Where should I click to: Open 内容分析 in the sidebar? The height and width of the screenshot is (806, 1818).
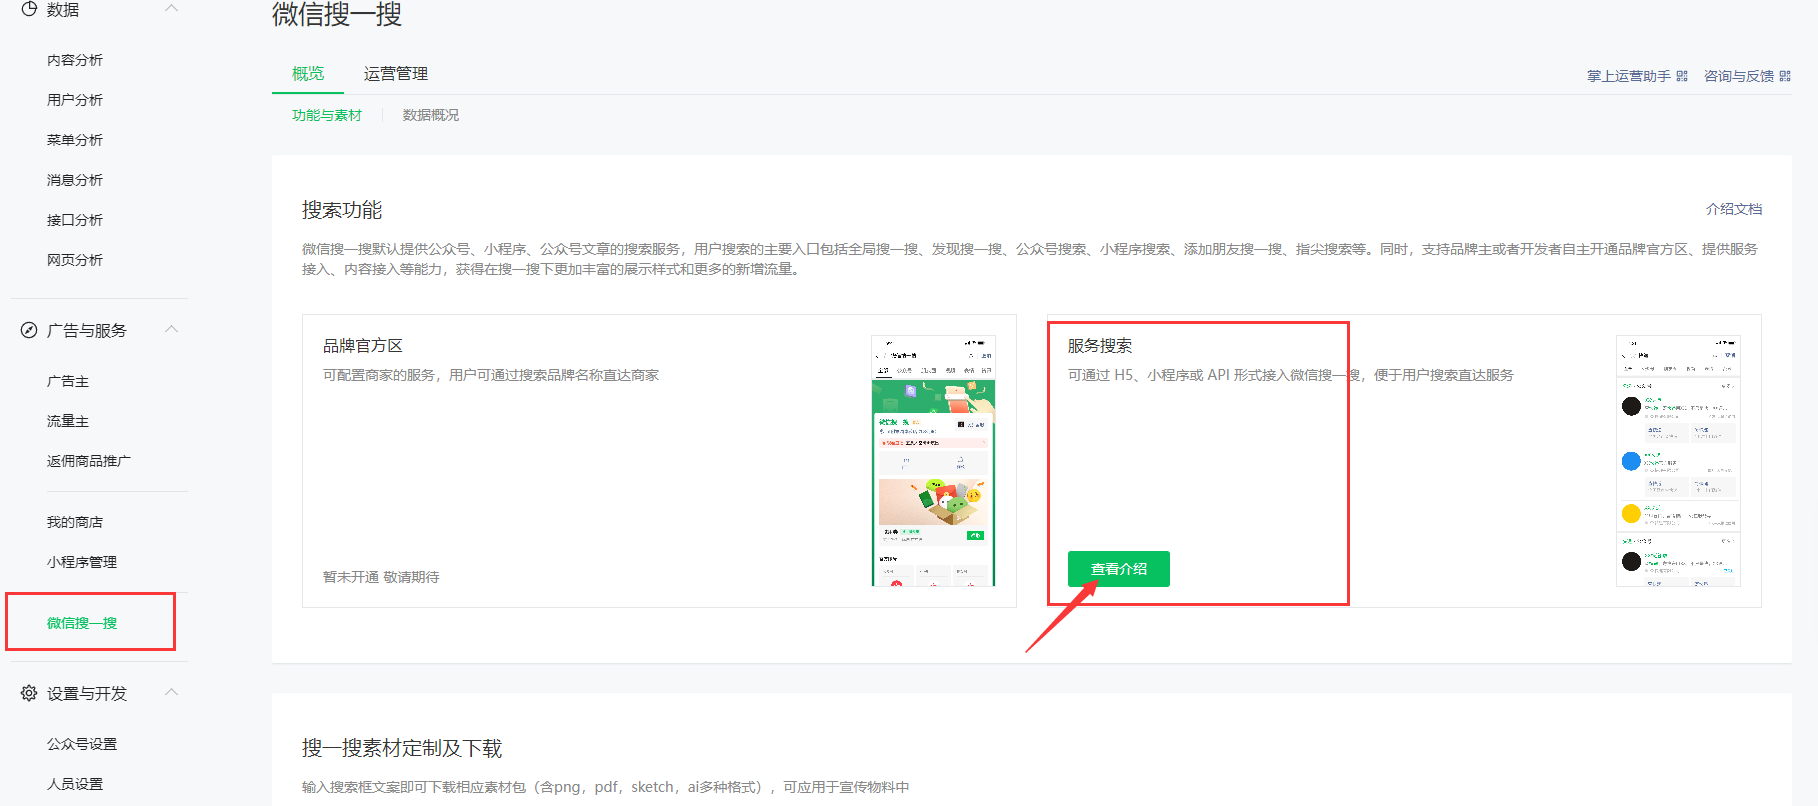pos(75,60)
